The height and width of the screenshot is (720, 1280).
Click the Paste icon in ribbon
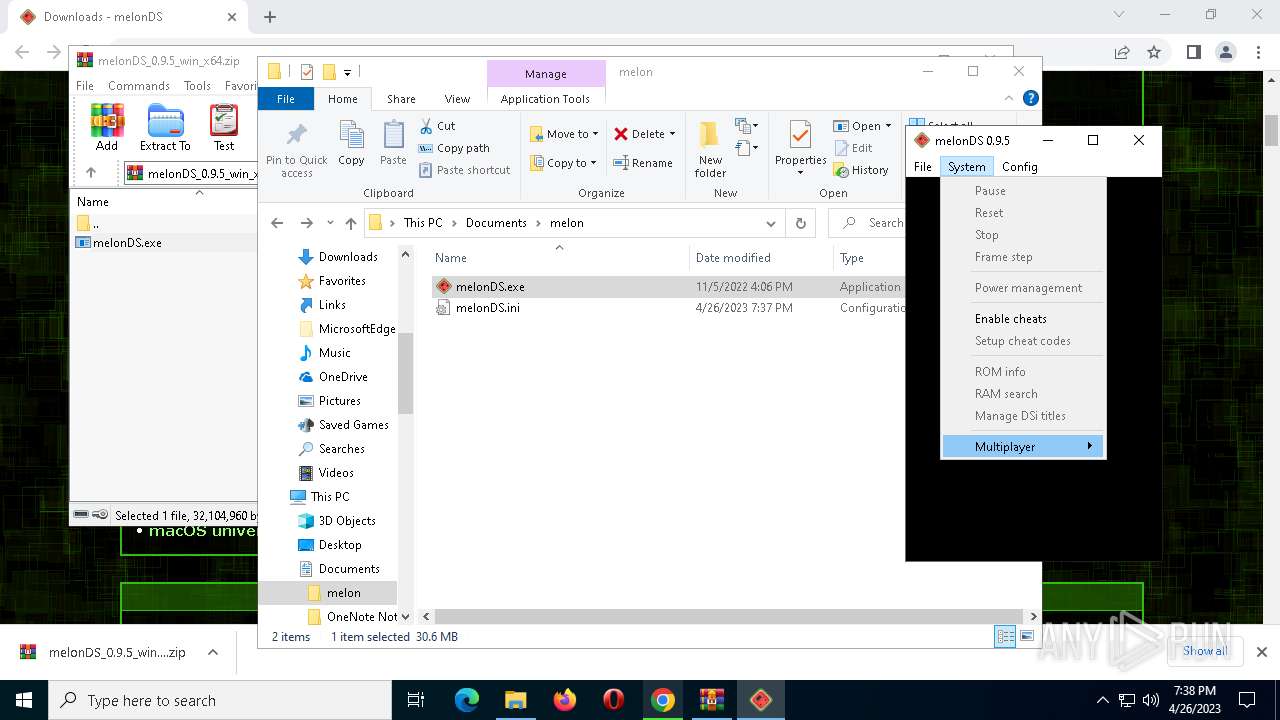coord(394,135)
